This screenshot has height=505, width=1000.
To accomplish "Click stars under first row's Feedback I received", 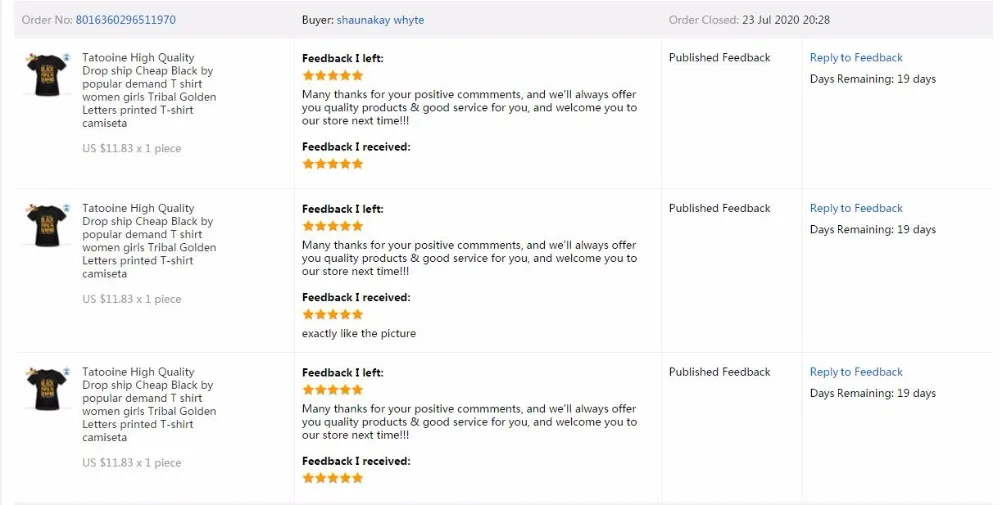I will click(333, 164).
